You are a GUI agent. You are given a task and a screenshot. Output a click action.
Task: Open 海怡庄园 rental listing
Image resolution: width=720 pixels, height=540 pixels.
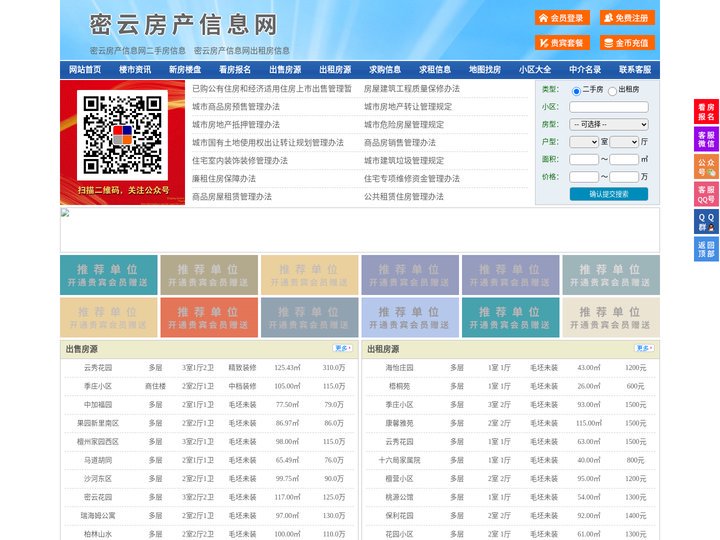[x=399, y=368]
